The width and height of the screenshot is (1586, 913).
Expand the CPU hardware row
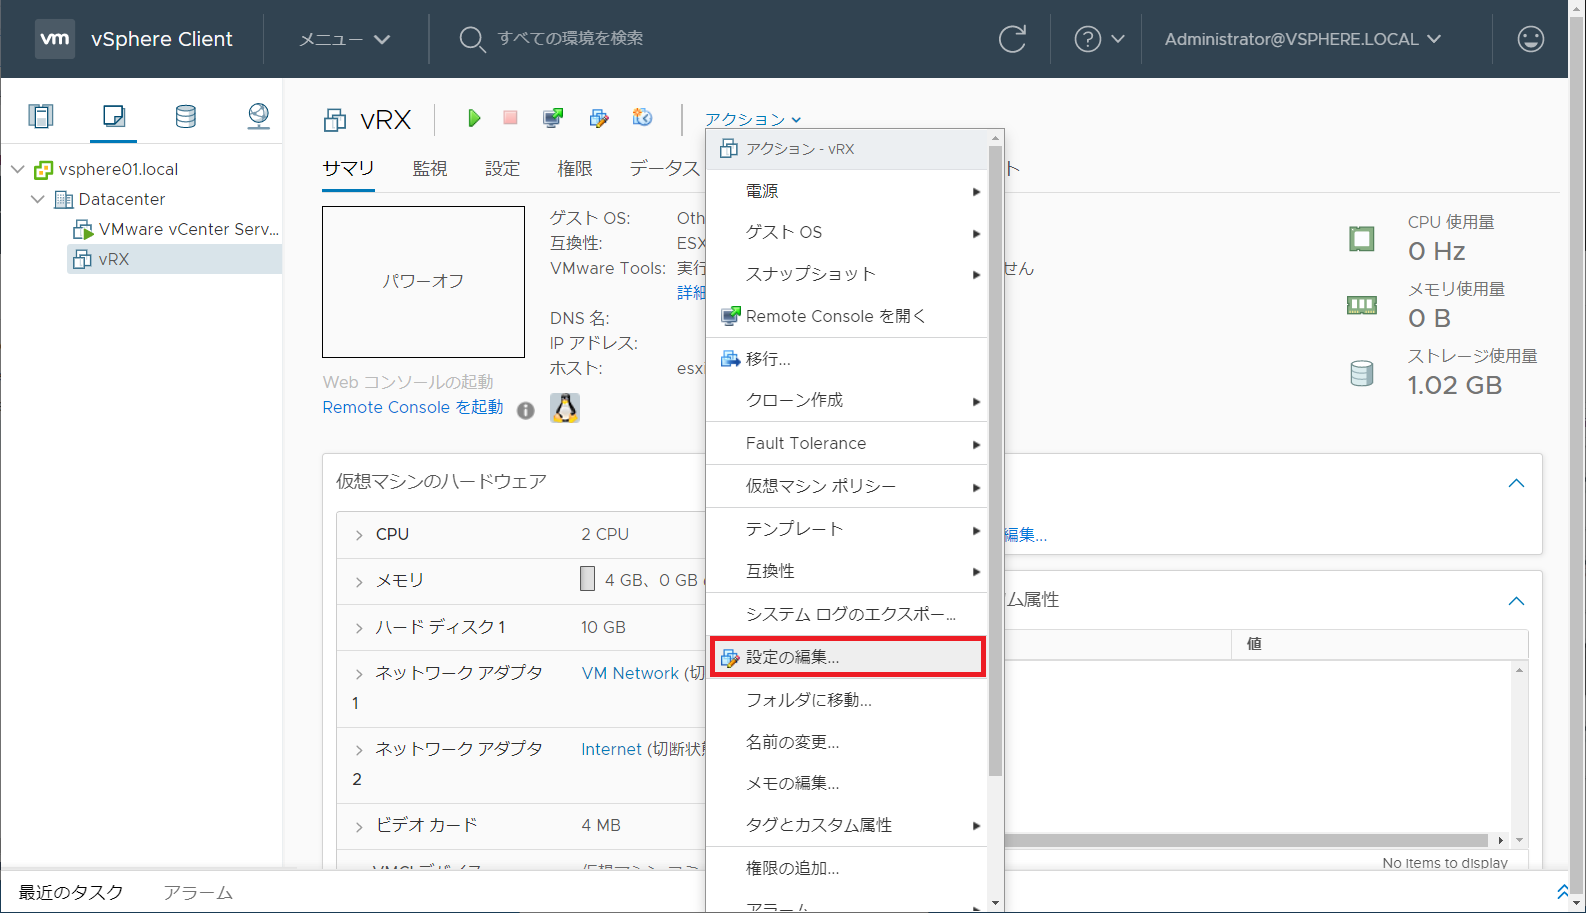(x=359, y=535)
